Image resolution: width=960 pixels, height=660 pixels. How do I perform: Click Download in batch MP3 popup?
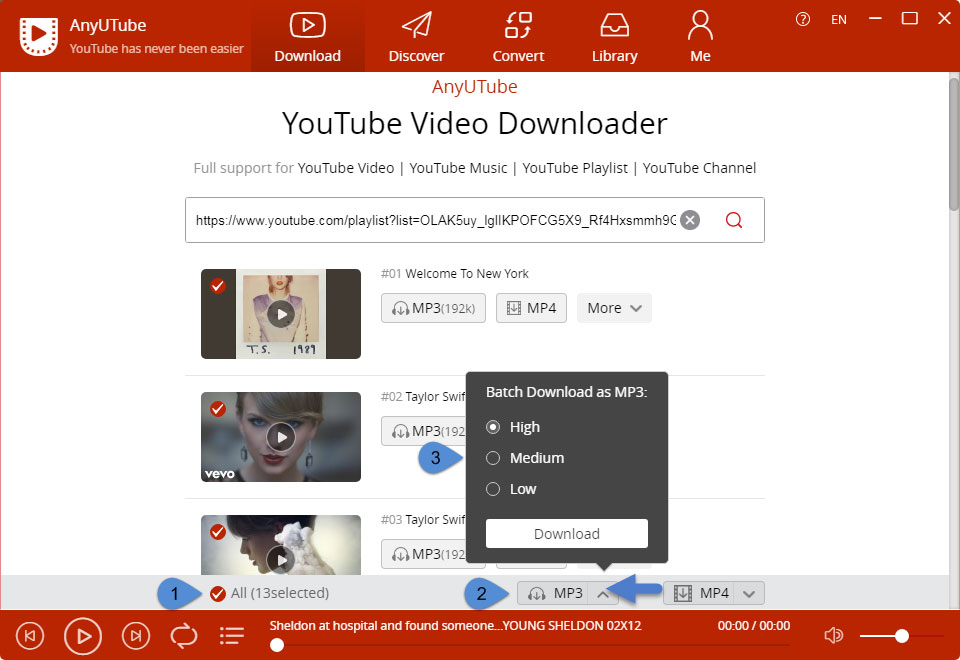(x=566, y=533)
